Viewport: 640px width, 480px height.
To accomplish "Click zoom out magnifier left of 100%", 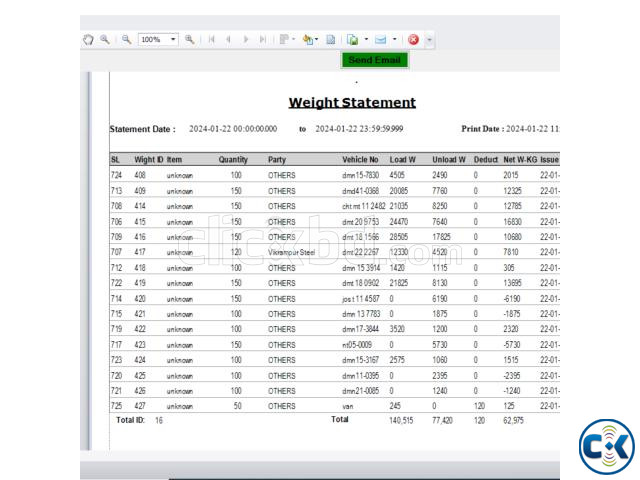I will point(127,40).
